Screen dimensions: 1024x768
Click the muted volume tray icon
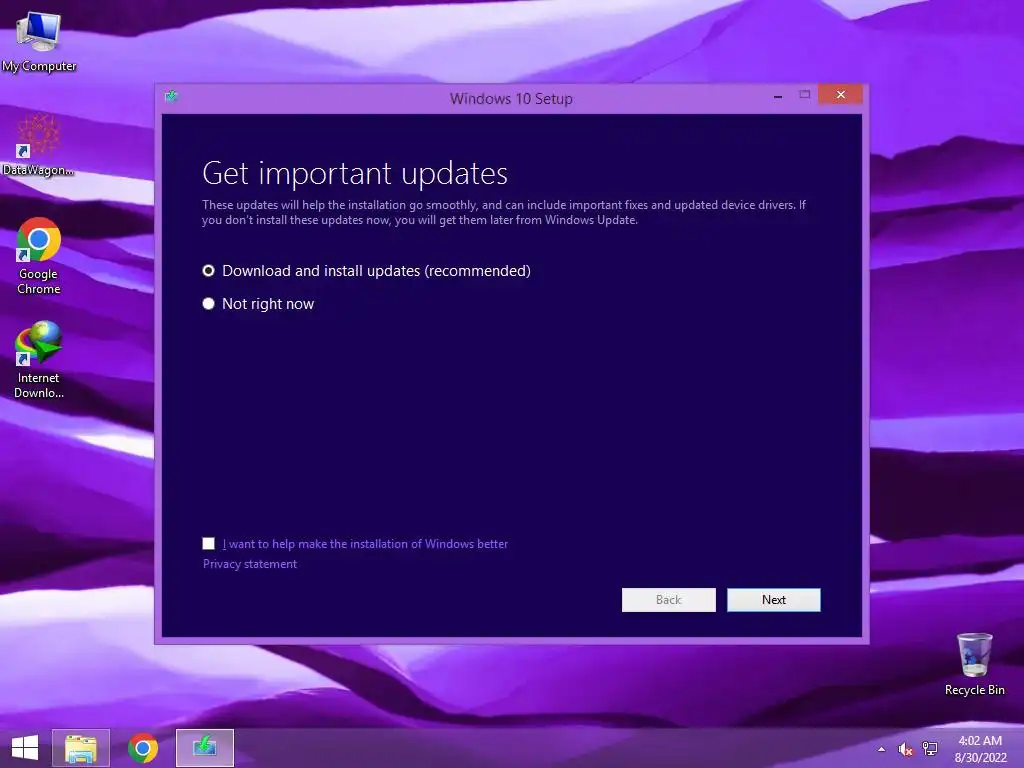pyautogui.click(x=905, y=749)
